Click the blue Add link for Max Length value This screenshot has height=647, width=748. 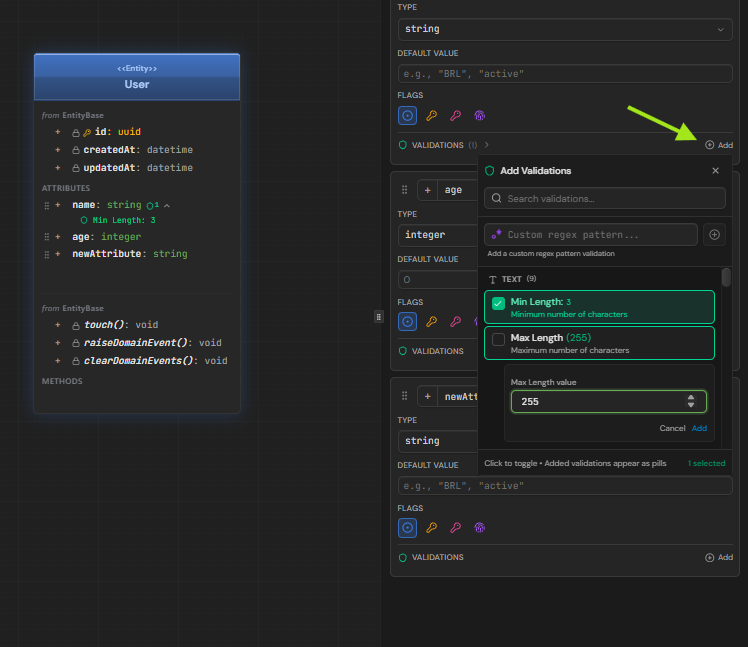699,428
